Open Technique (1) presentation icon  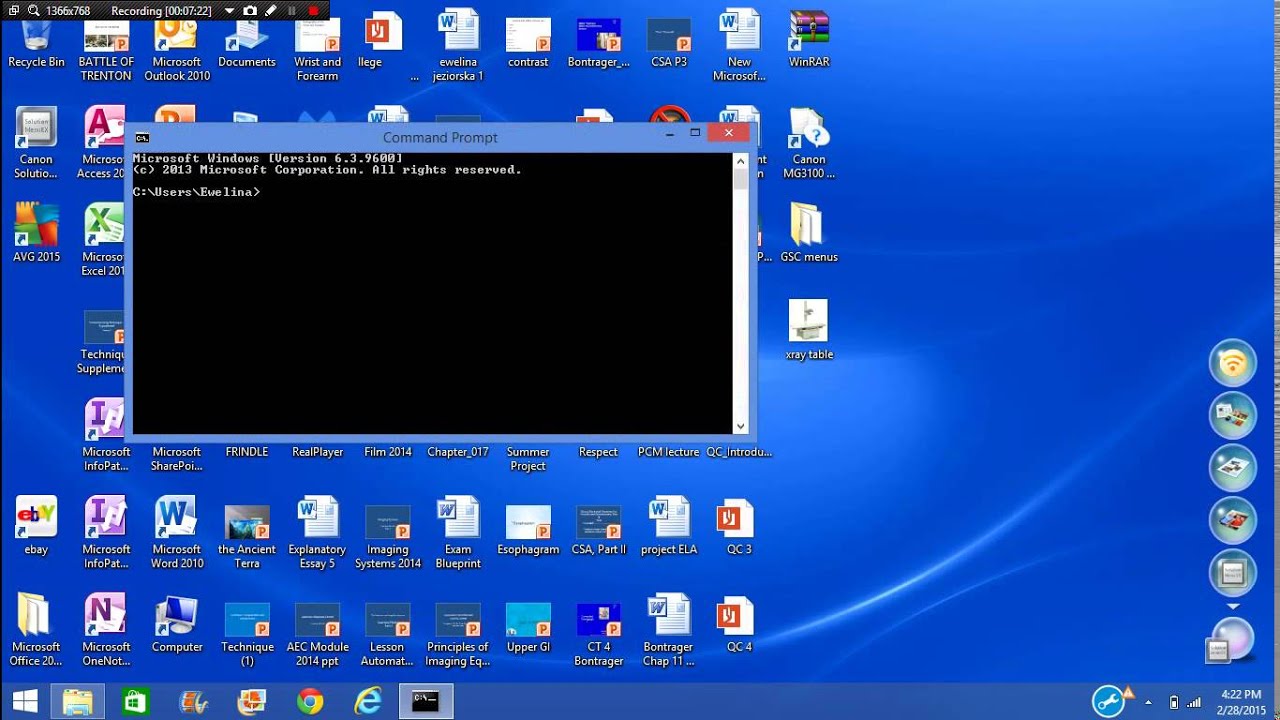(246, 634)
